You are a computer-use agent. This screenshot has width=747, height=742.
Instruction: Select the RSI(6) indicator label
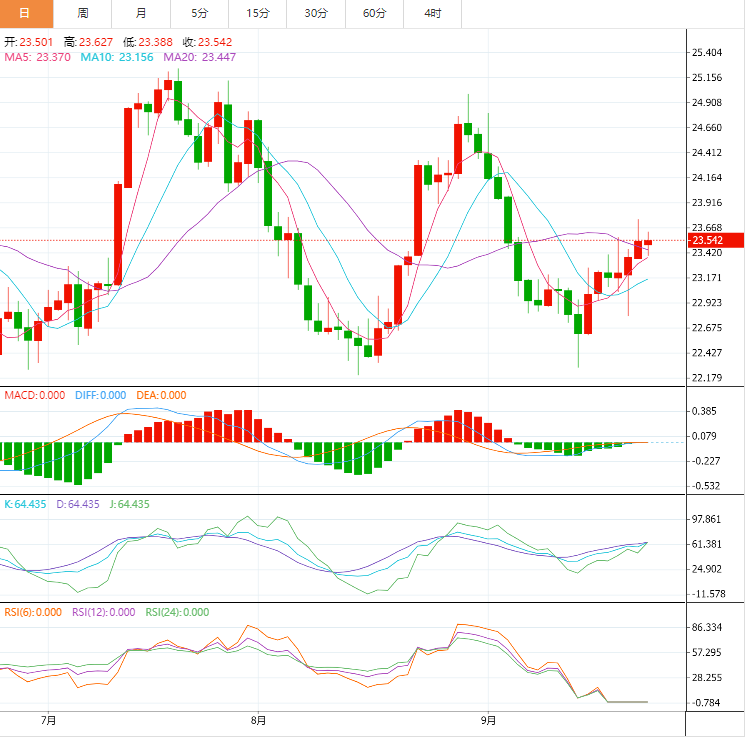(x=32, y=612)
